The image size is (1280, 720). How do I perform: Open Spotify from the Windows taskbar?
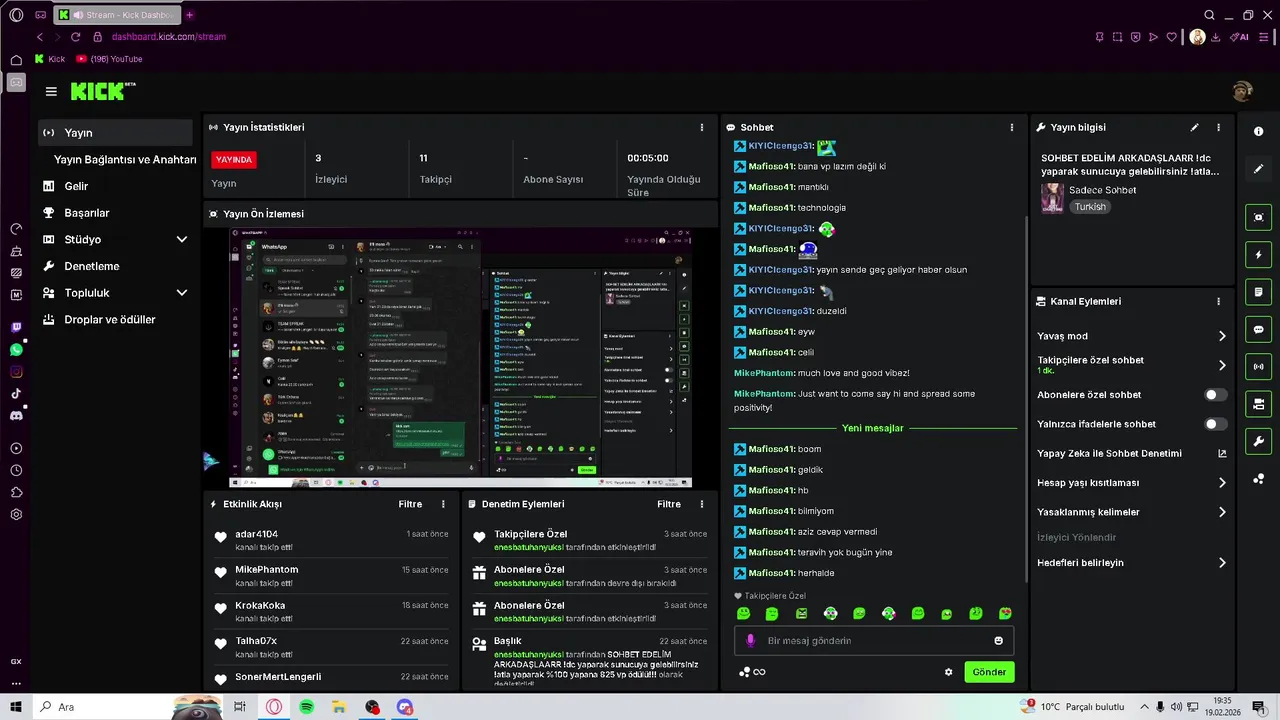pyautogui.click(x=307, y=707)
